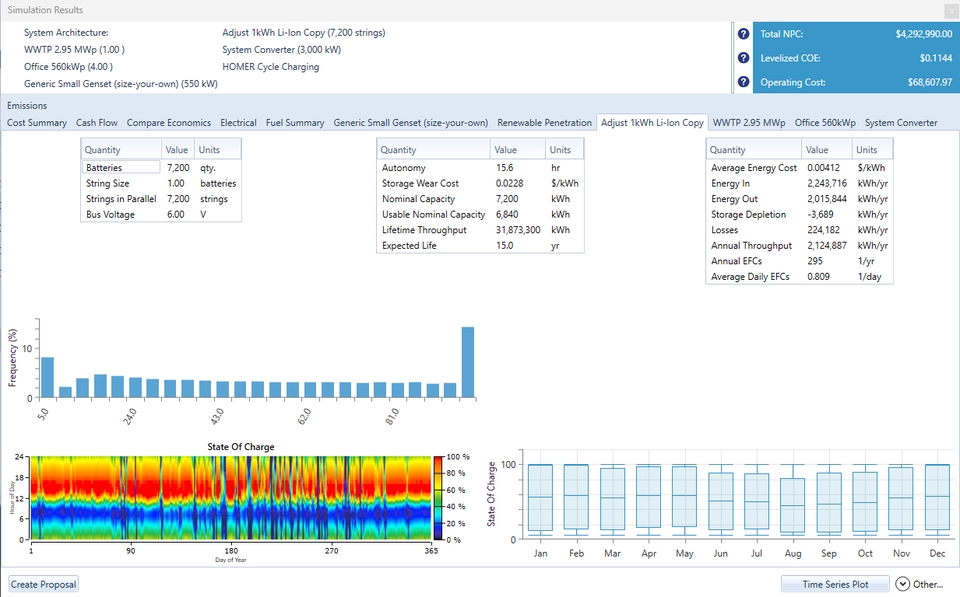Click the Create Proposal button

coord(44,584)
